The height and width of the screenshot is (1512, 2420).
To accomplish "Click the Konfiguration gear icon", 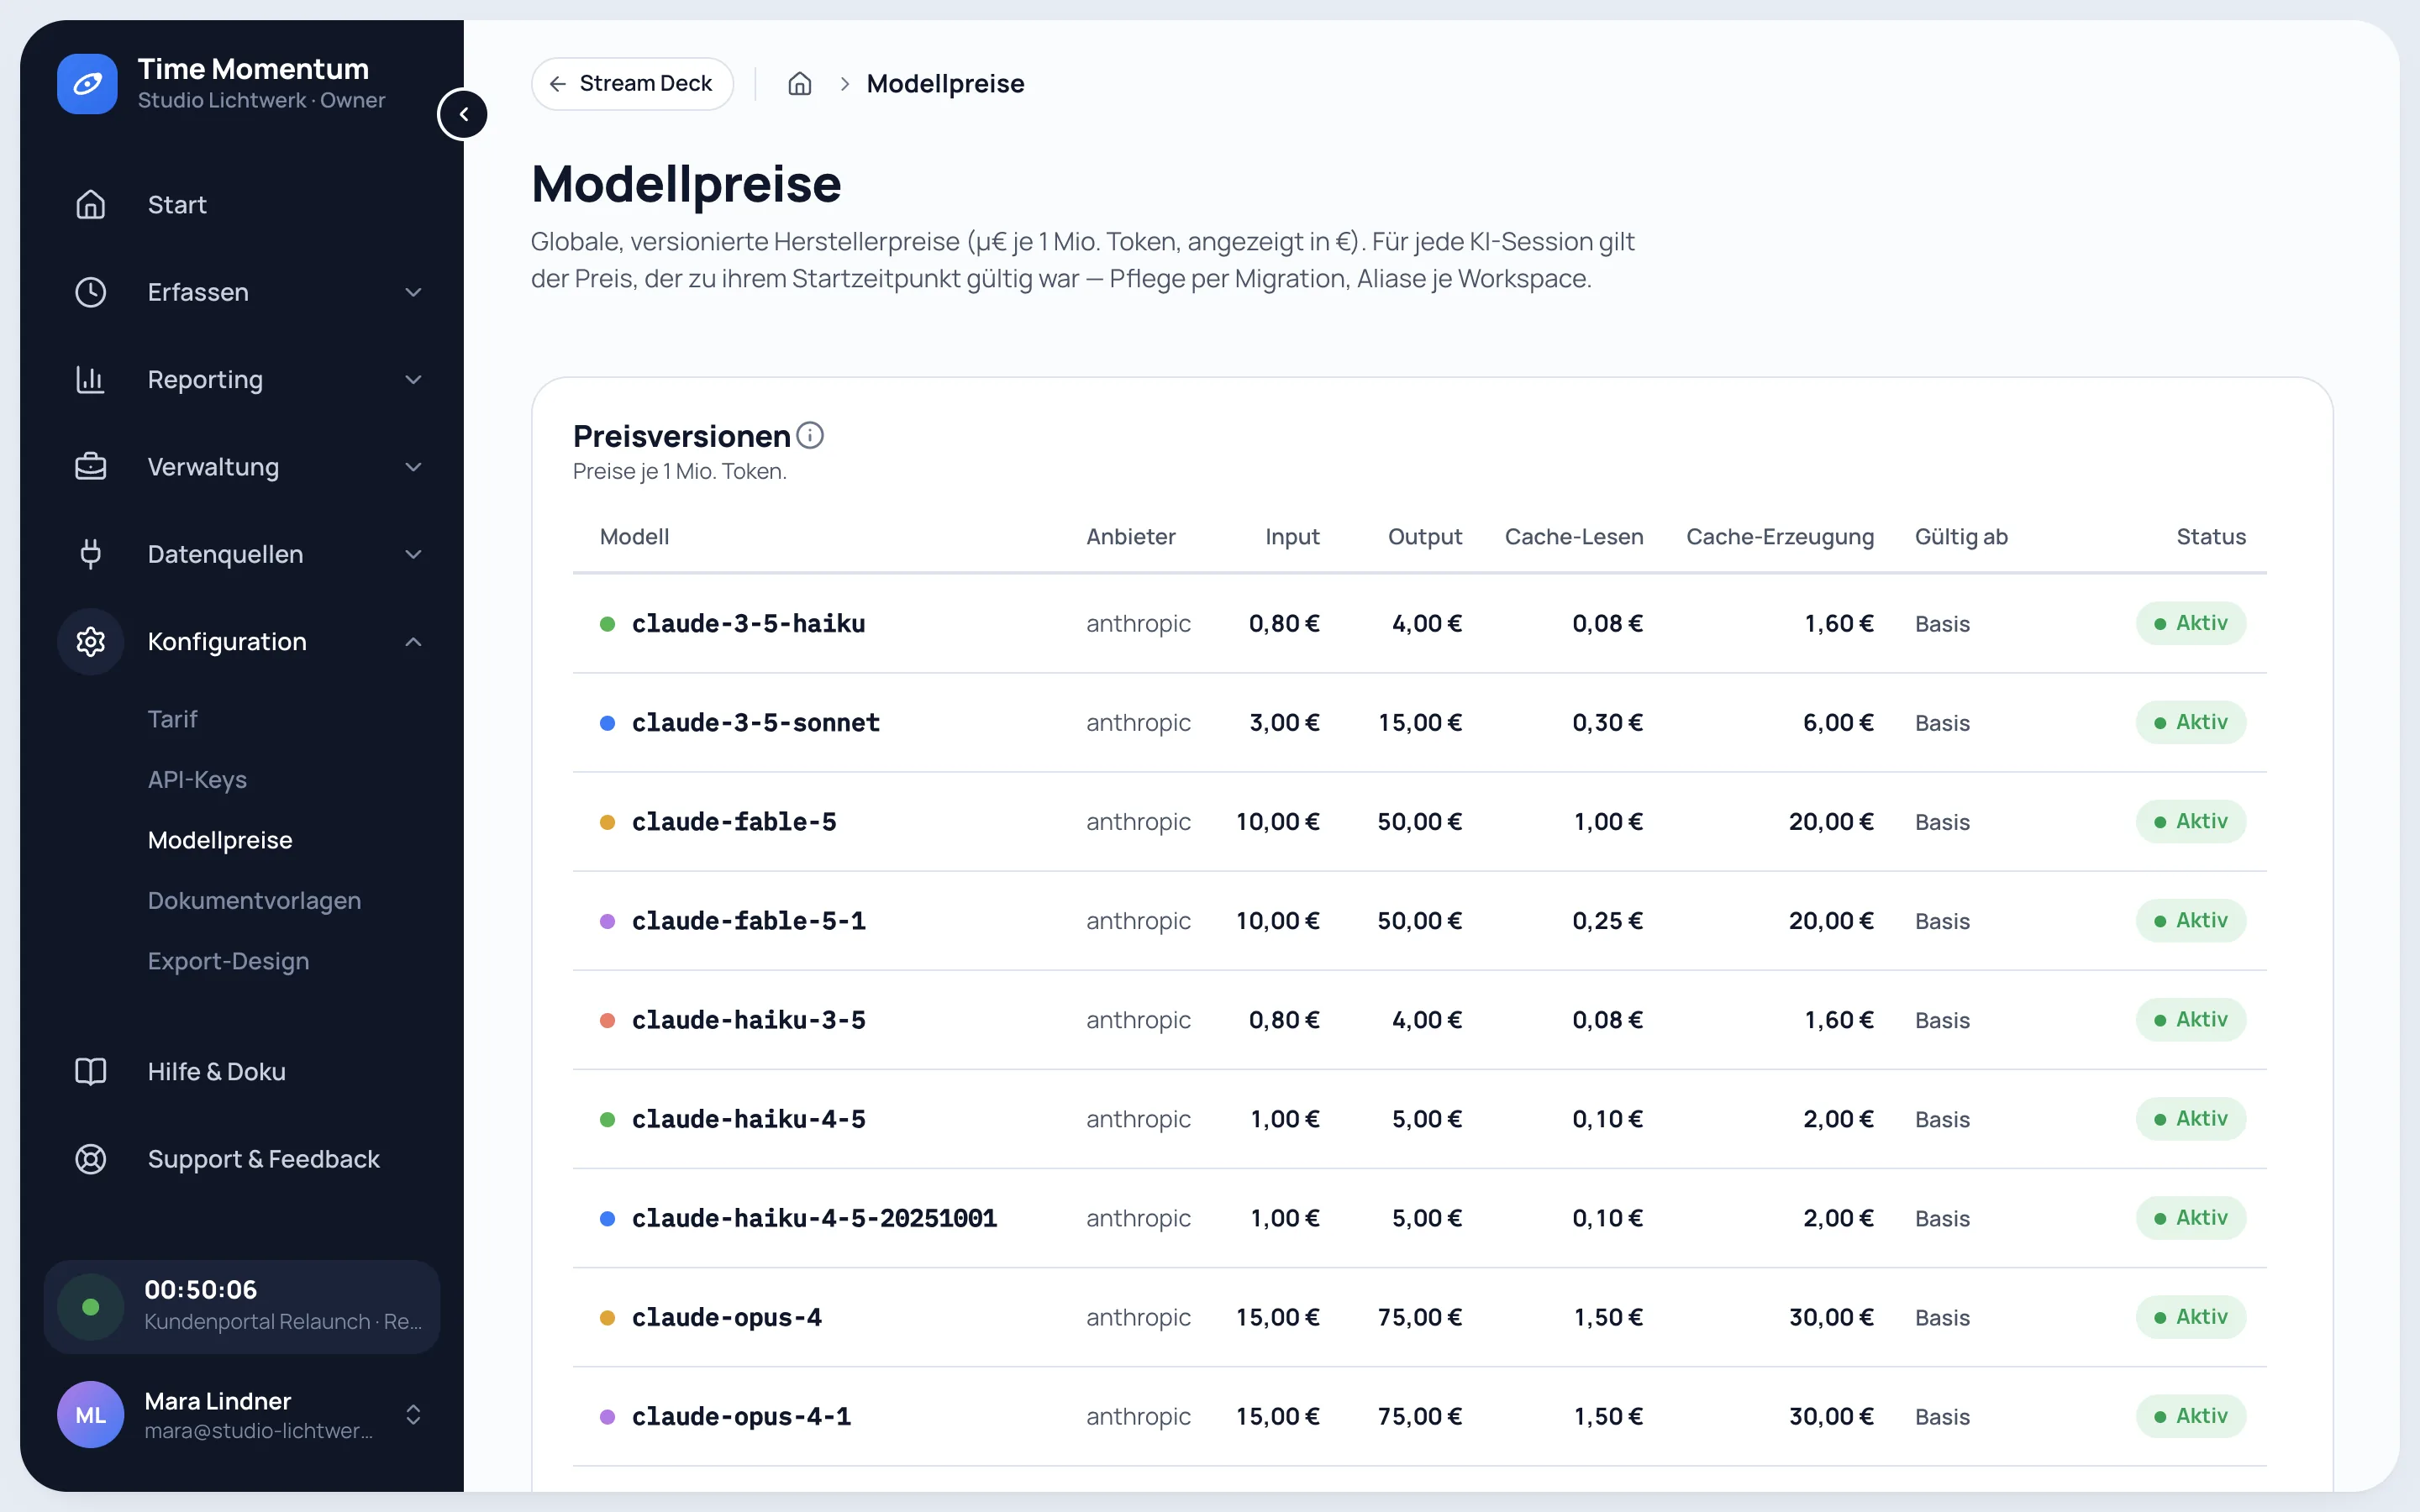I will [91, 642].
